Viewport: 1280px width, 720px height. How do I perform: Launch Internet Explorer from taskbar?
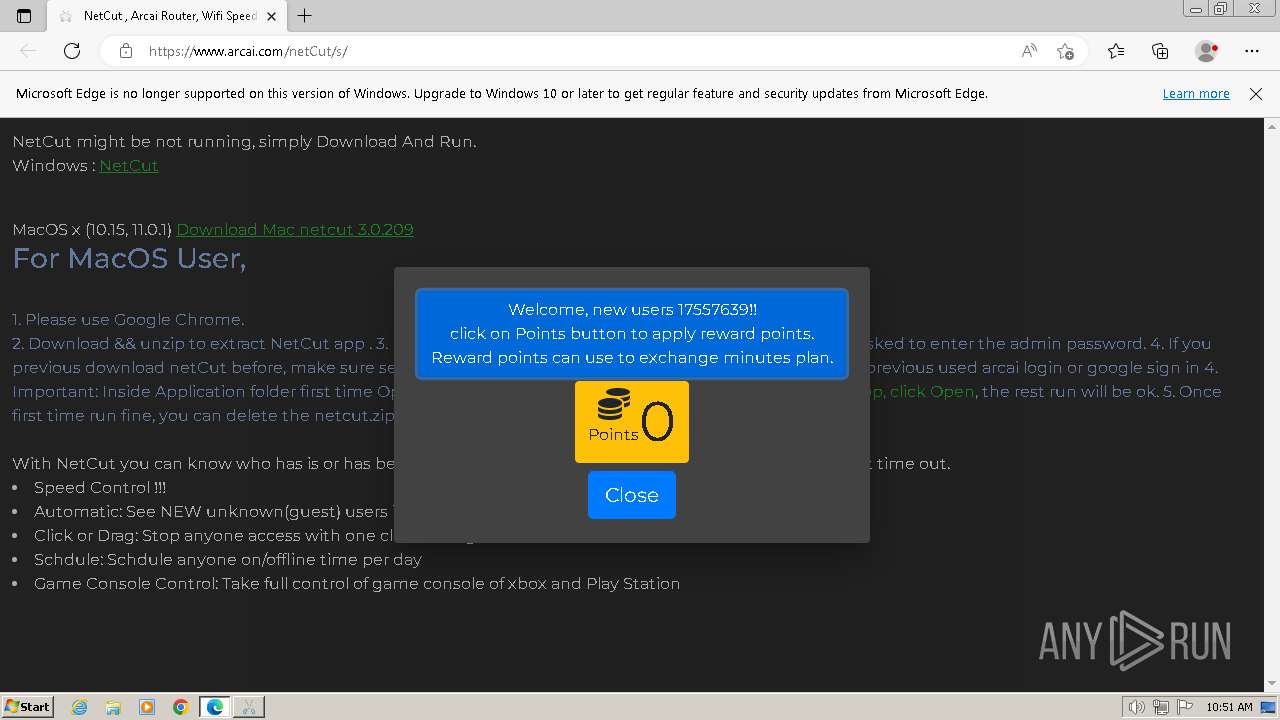(80, 707)
